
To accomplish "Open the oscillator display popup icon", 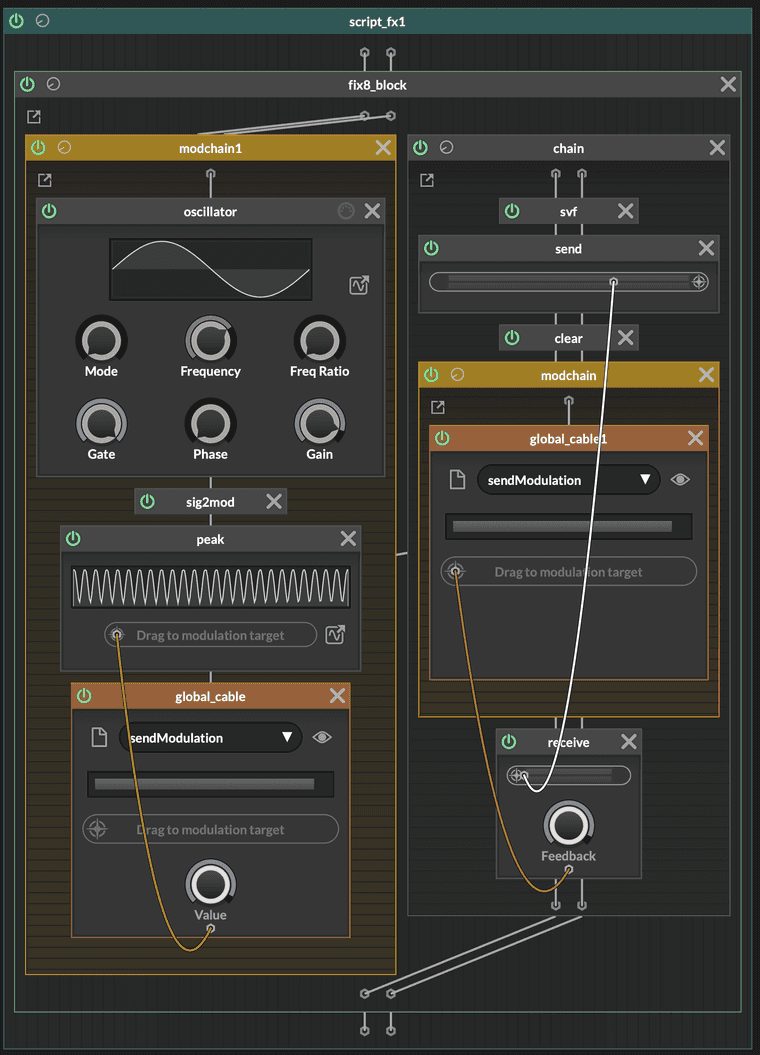I will [x=359, y=286].
